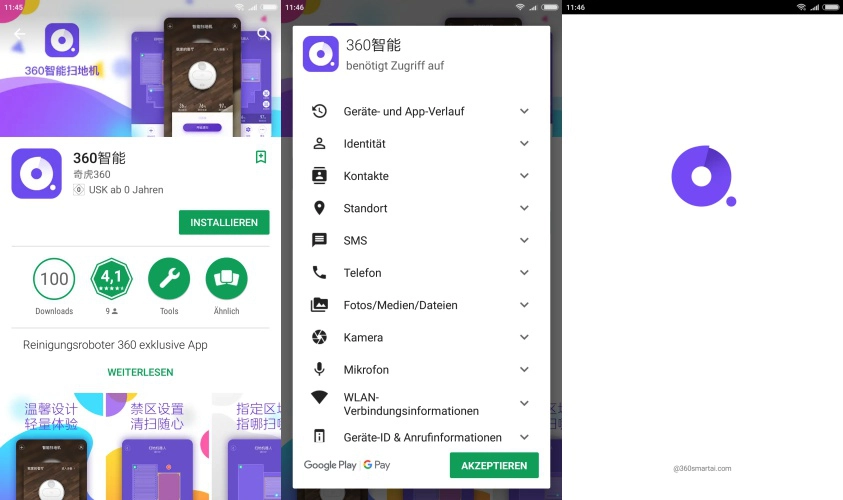Tap the battery icon in splash screen status bar
The width and height of the screenshot is (843, 500).
coord(830,7)
